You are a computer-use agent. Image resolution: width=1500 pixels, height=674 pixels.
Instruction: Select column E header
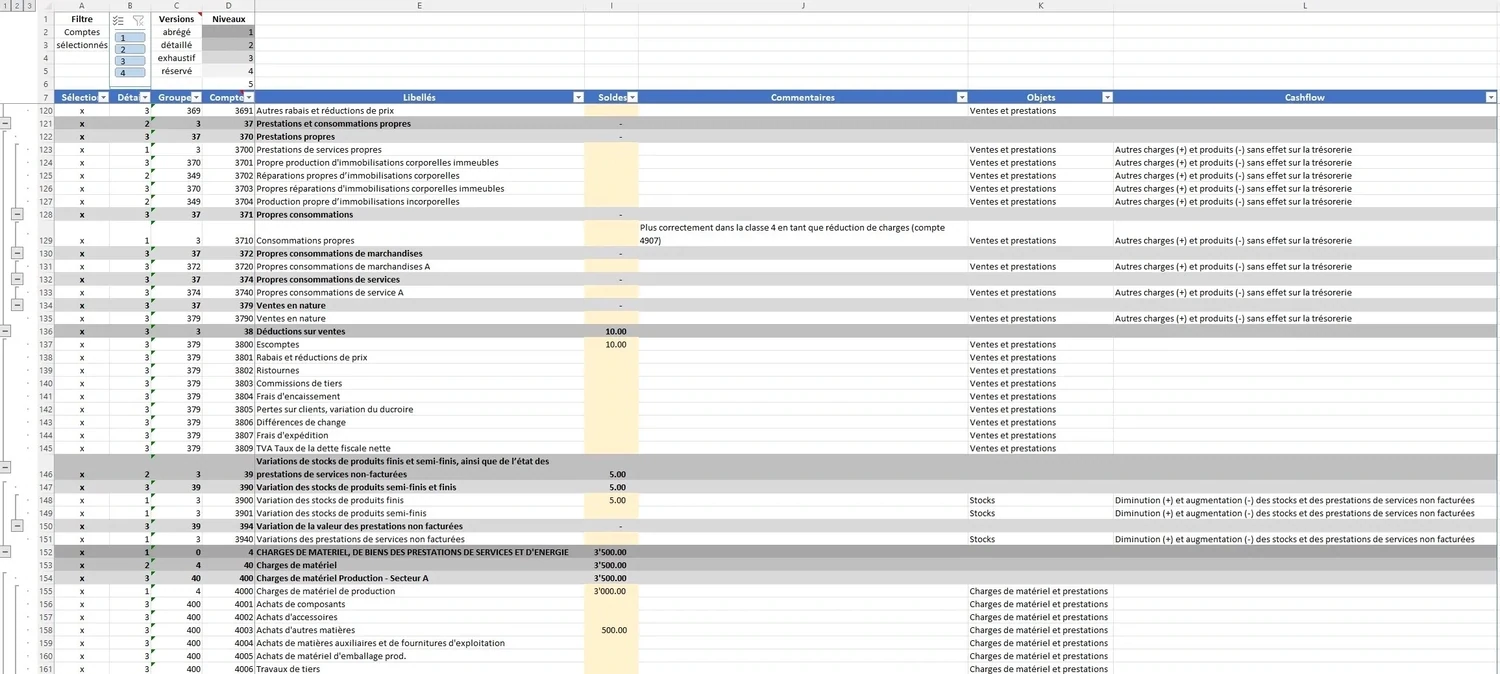419,6
